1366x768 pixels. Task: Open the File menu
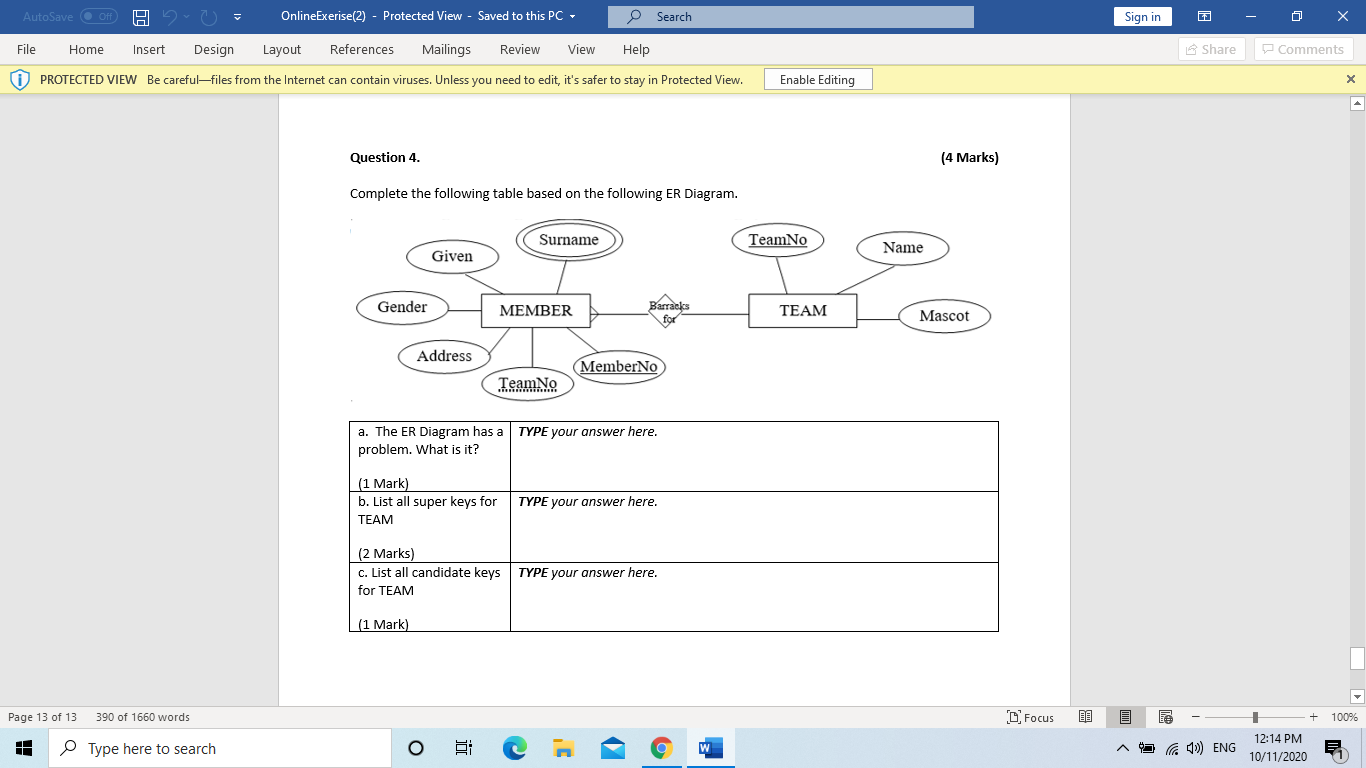pos(26,49)
